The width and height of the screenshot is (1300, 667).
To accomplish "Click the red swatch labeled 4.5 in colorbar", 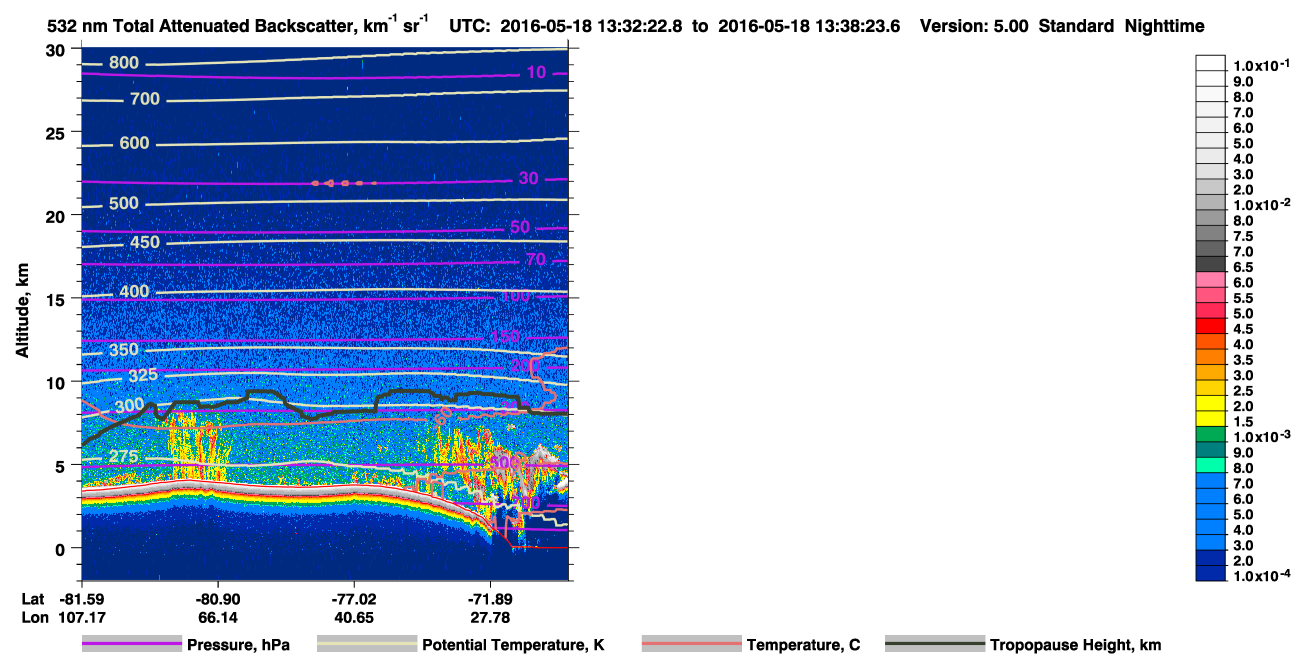I will point(1211,328).
